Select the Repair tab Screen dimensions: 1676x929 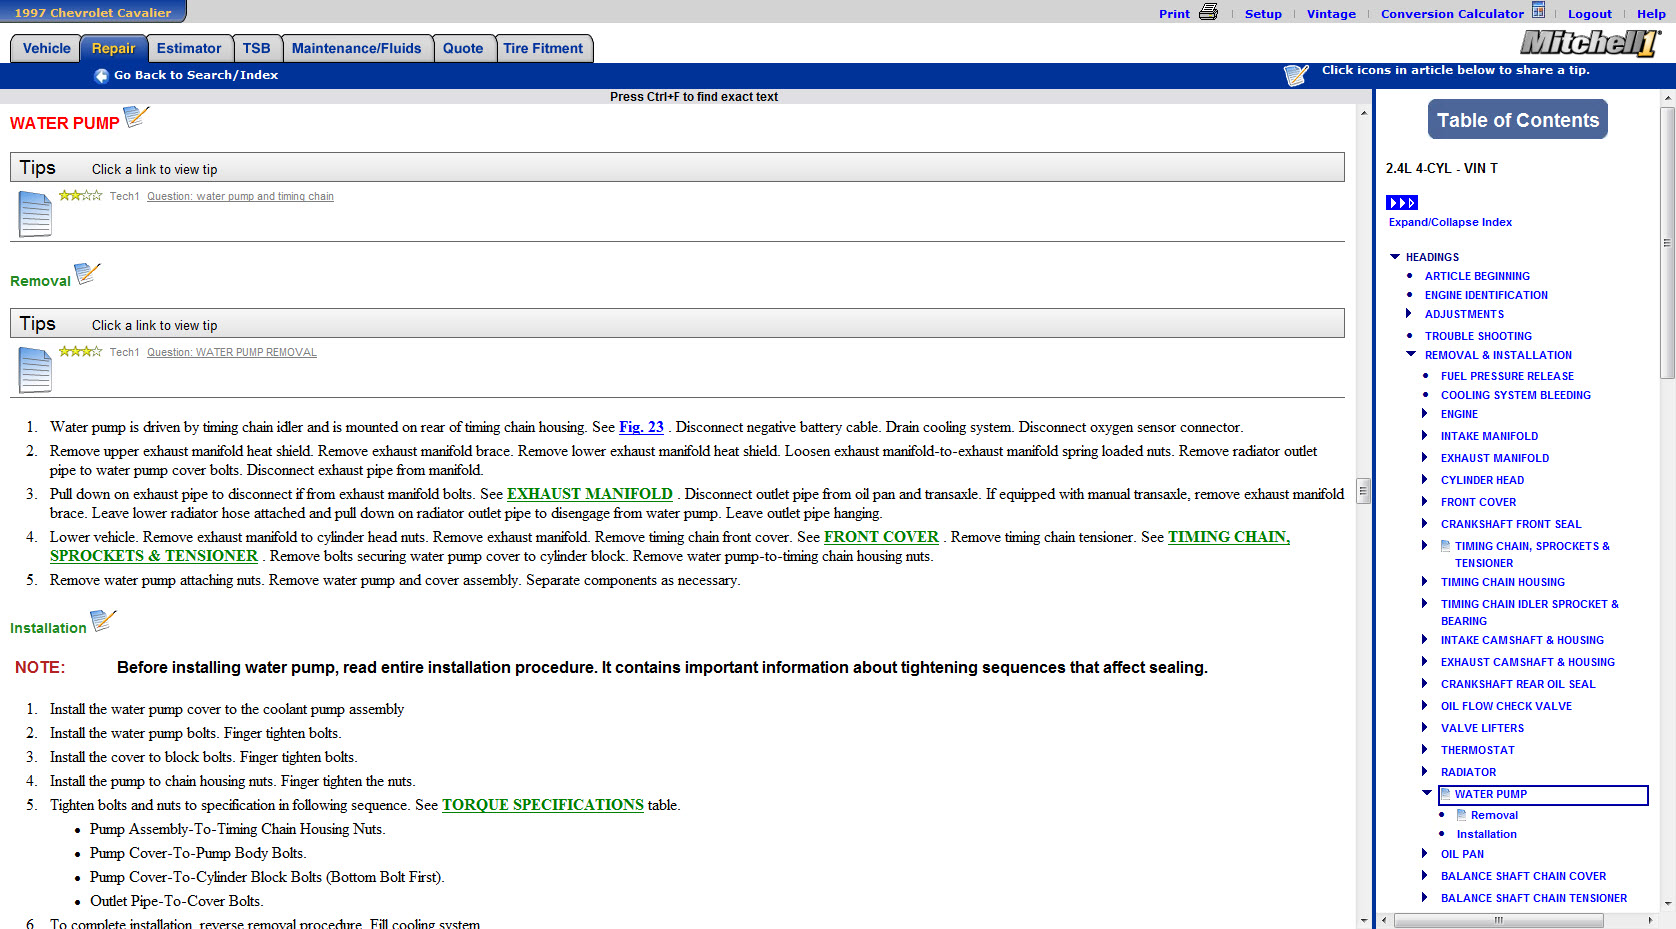point(113,48)
